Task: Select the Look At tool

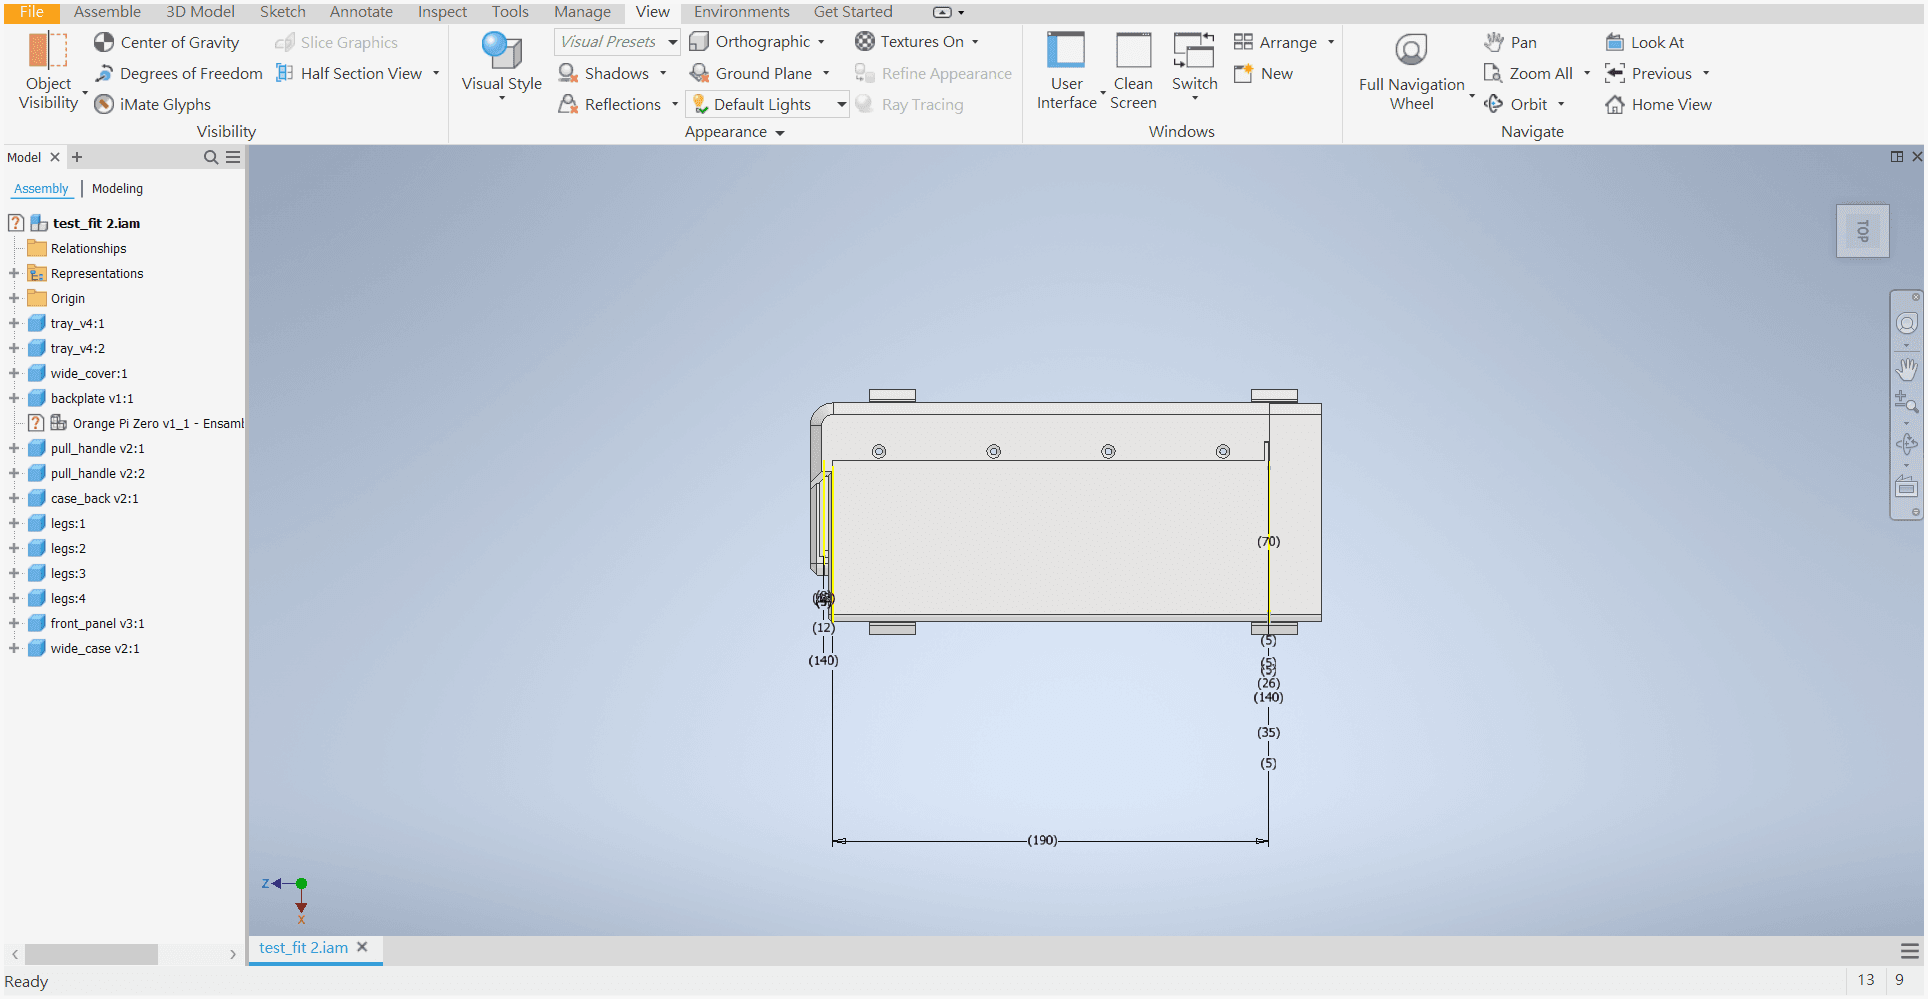Action: click(1645, 42)
